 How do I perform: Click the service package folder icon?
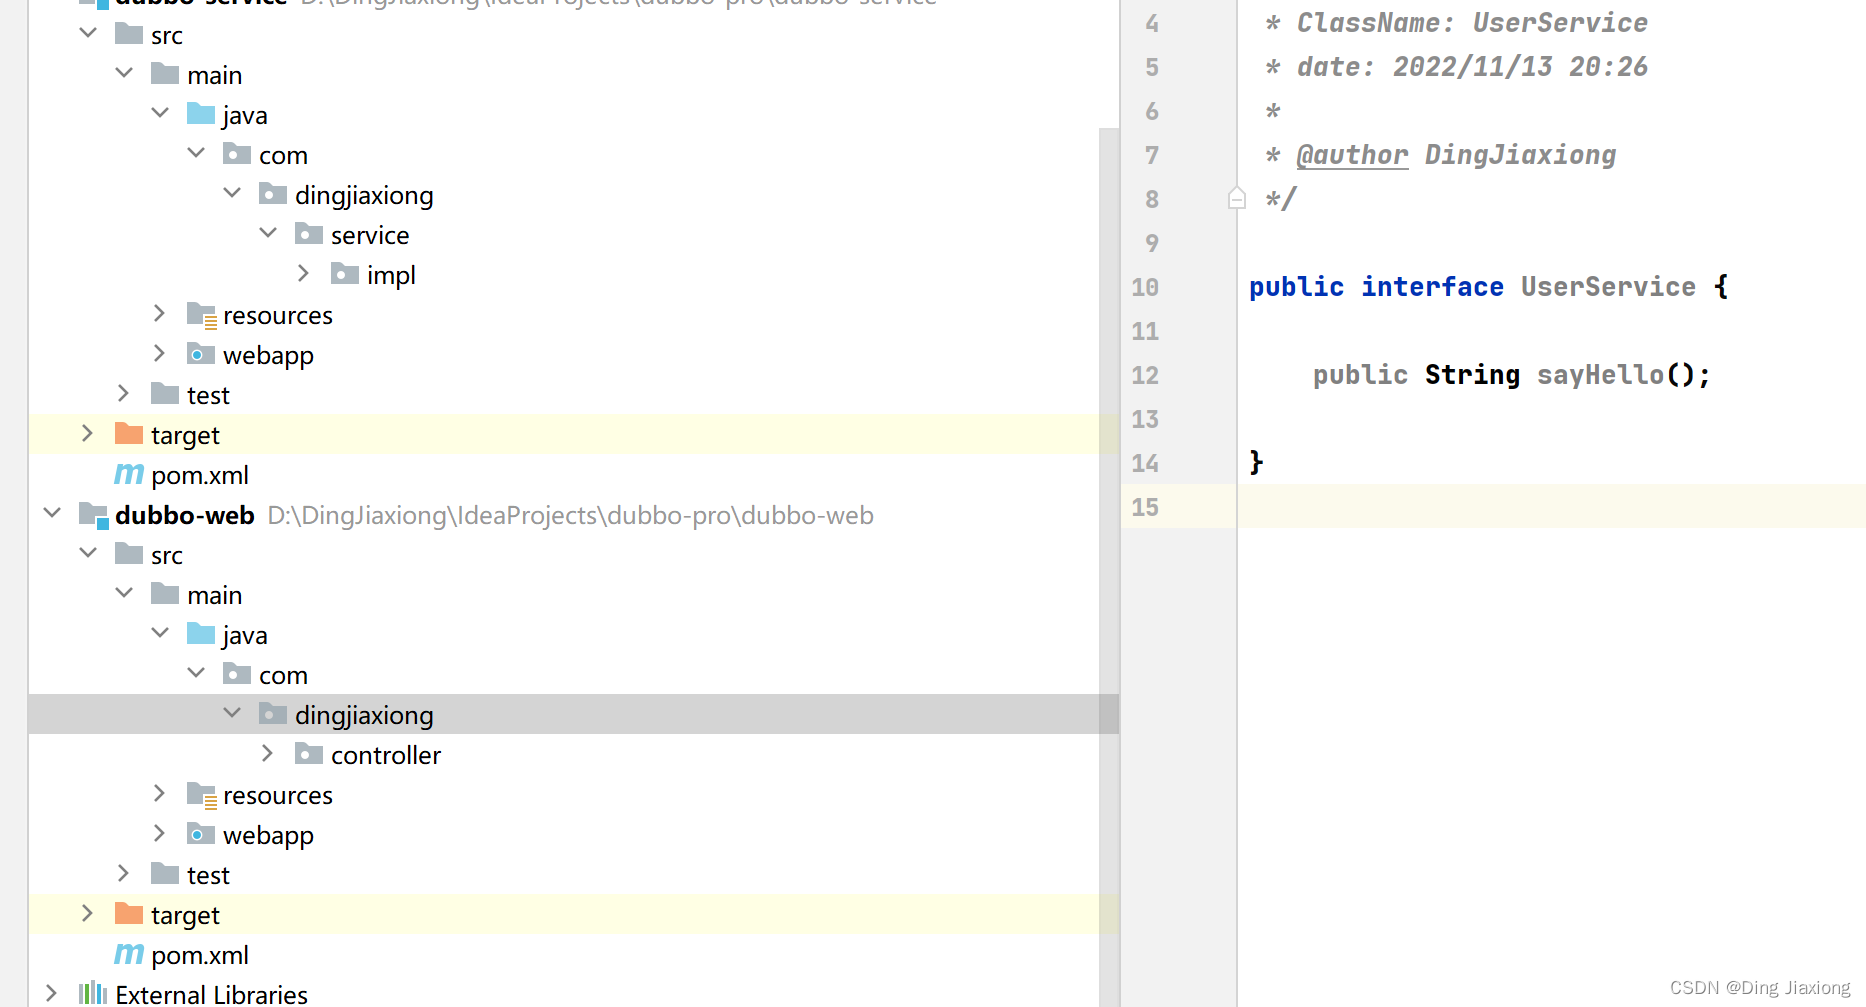[x=309, y=233]
